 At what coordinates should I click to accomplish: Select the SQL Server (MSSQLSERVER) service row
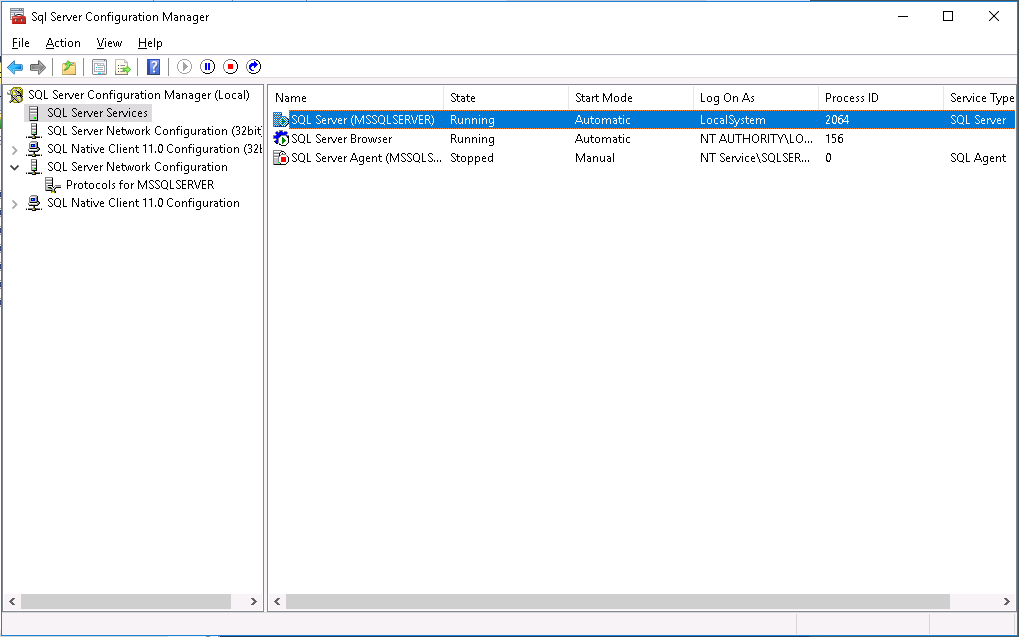click(643, 120)
